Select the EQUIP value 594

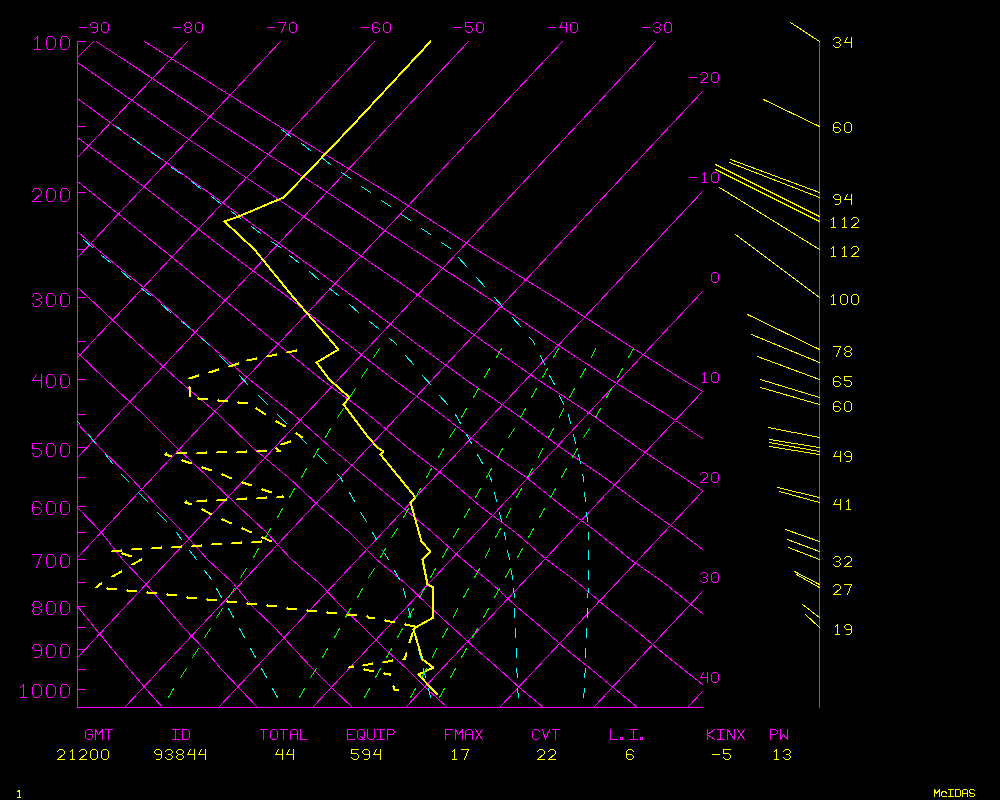(370, 755)
